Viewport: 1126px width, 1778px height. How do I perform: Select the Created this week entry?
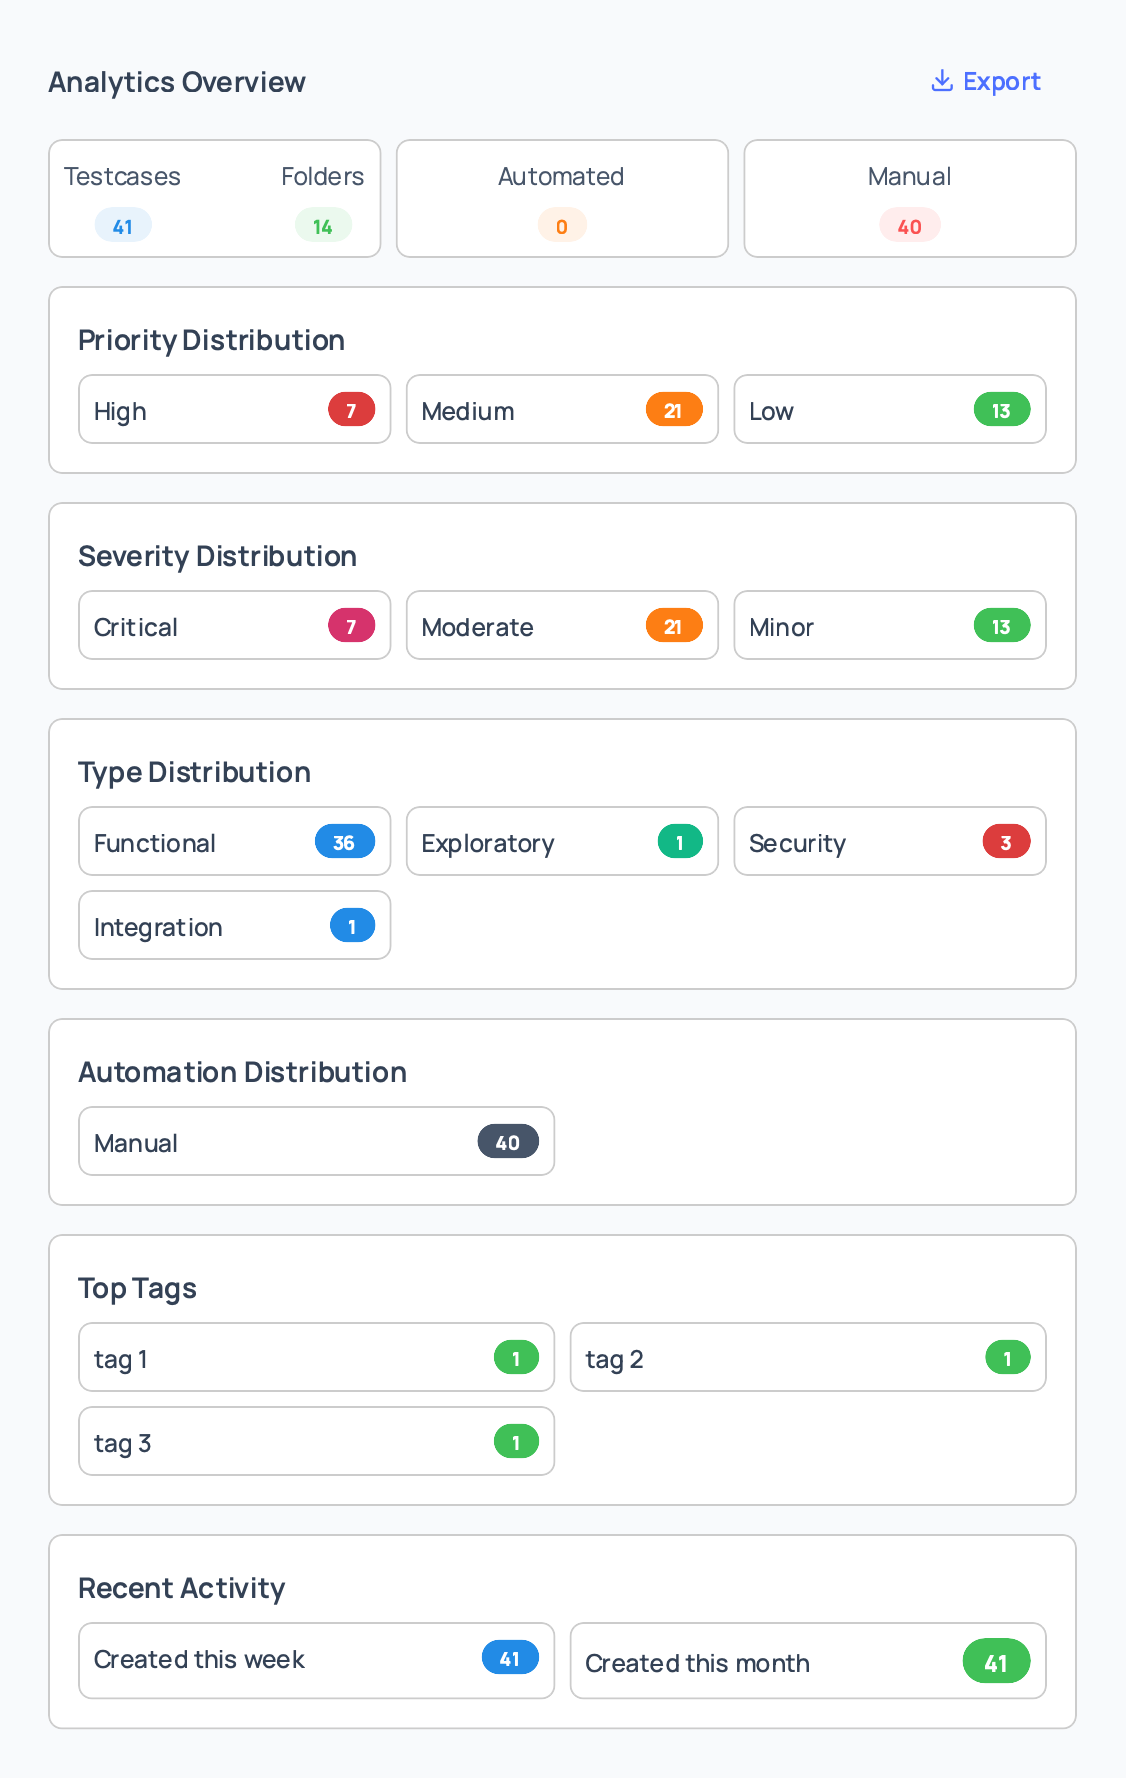click(x=316, y=1660)
